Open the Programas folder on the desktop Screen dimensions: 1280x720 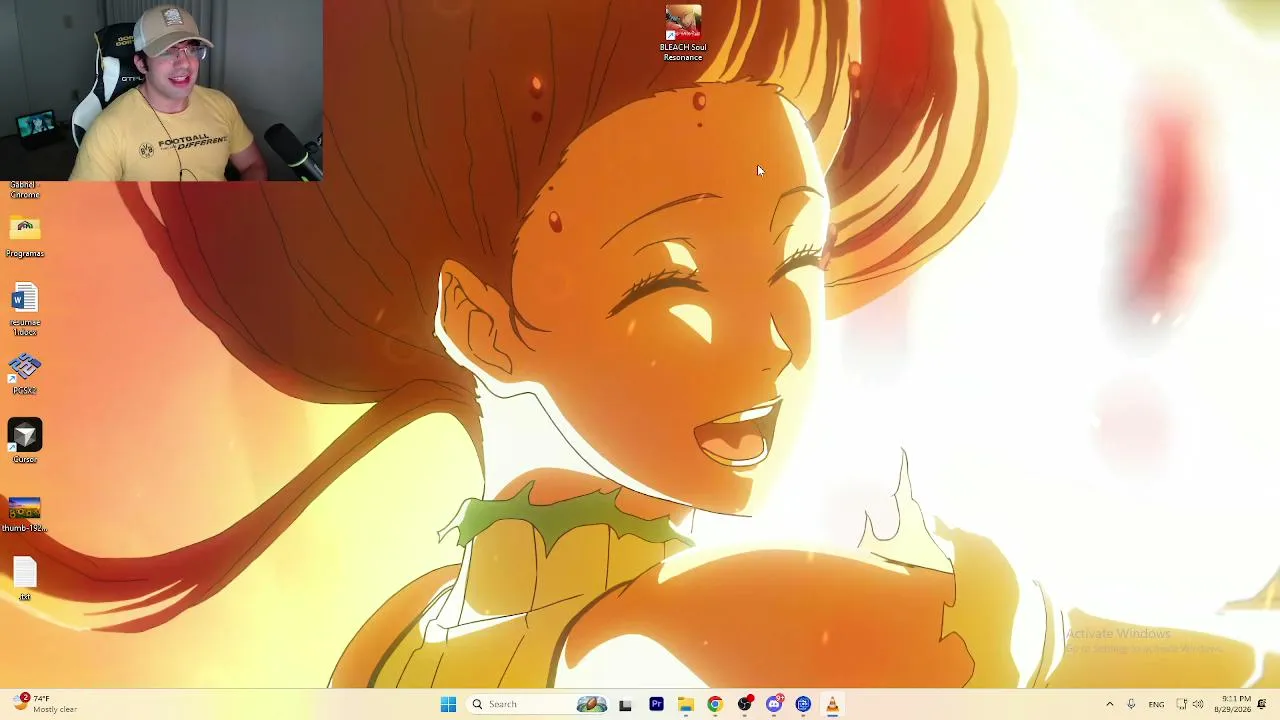click(25, 237)
